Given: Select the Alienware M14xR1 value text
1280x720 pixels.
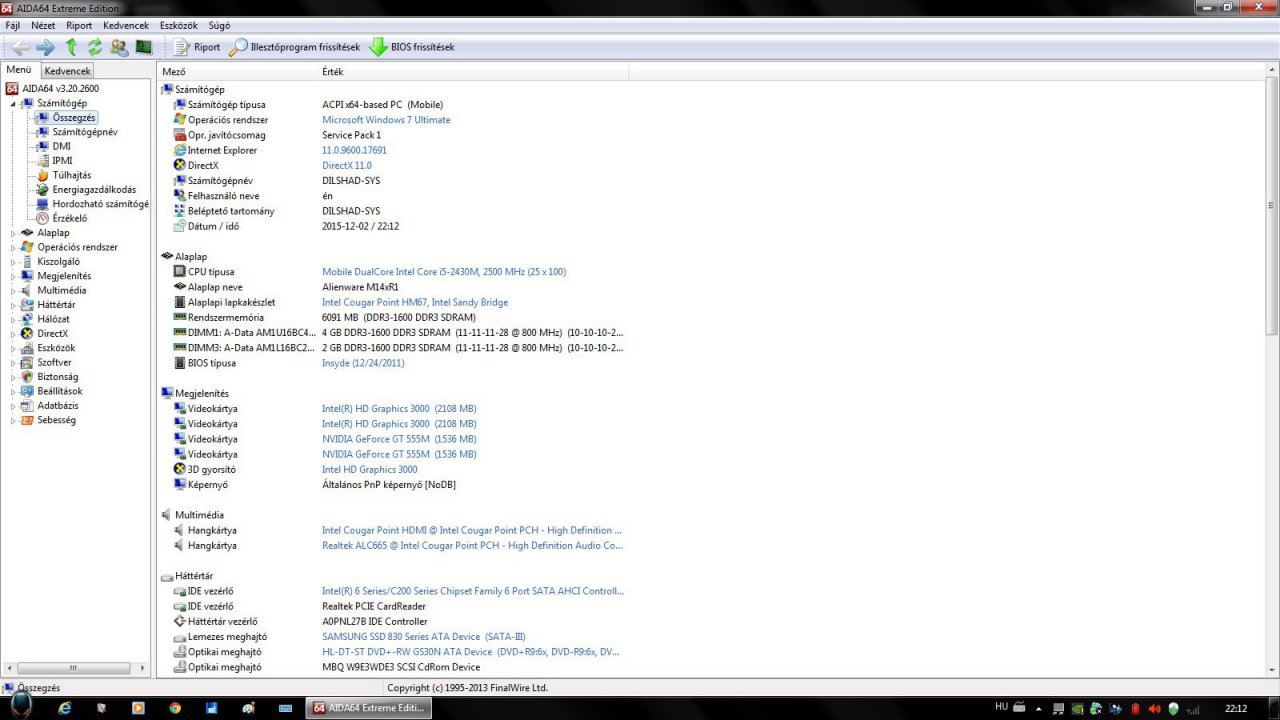Looking at the screenshot, I should 362,287.
